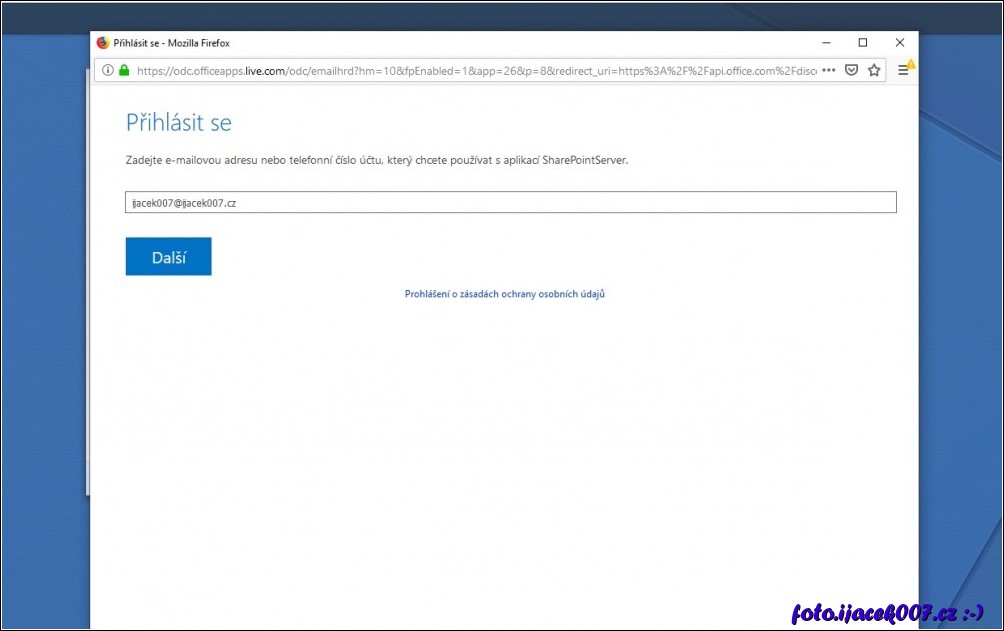1004x631 pixels.
Task: Click the Firefox logo in the title bar
Action: click(x=102, y=43)
